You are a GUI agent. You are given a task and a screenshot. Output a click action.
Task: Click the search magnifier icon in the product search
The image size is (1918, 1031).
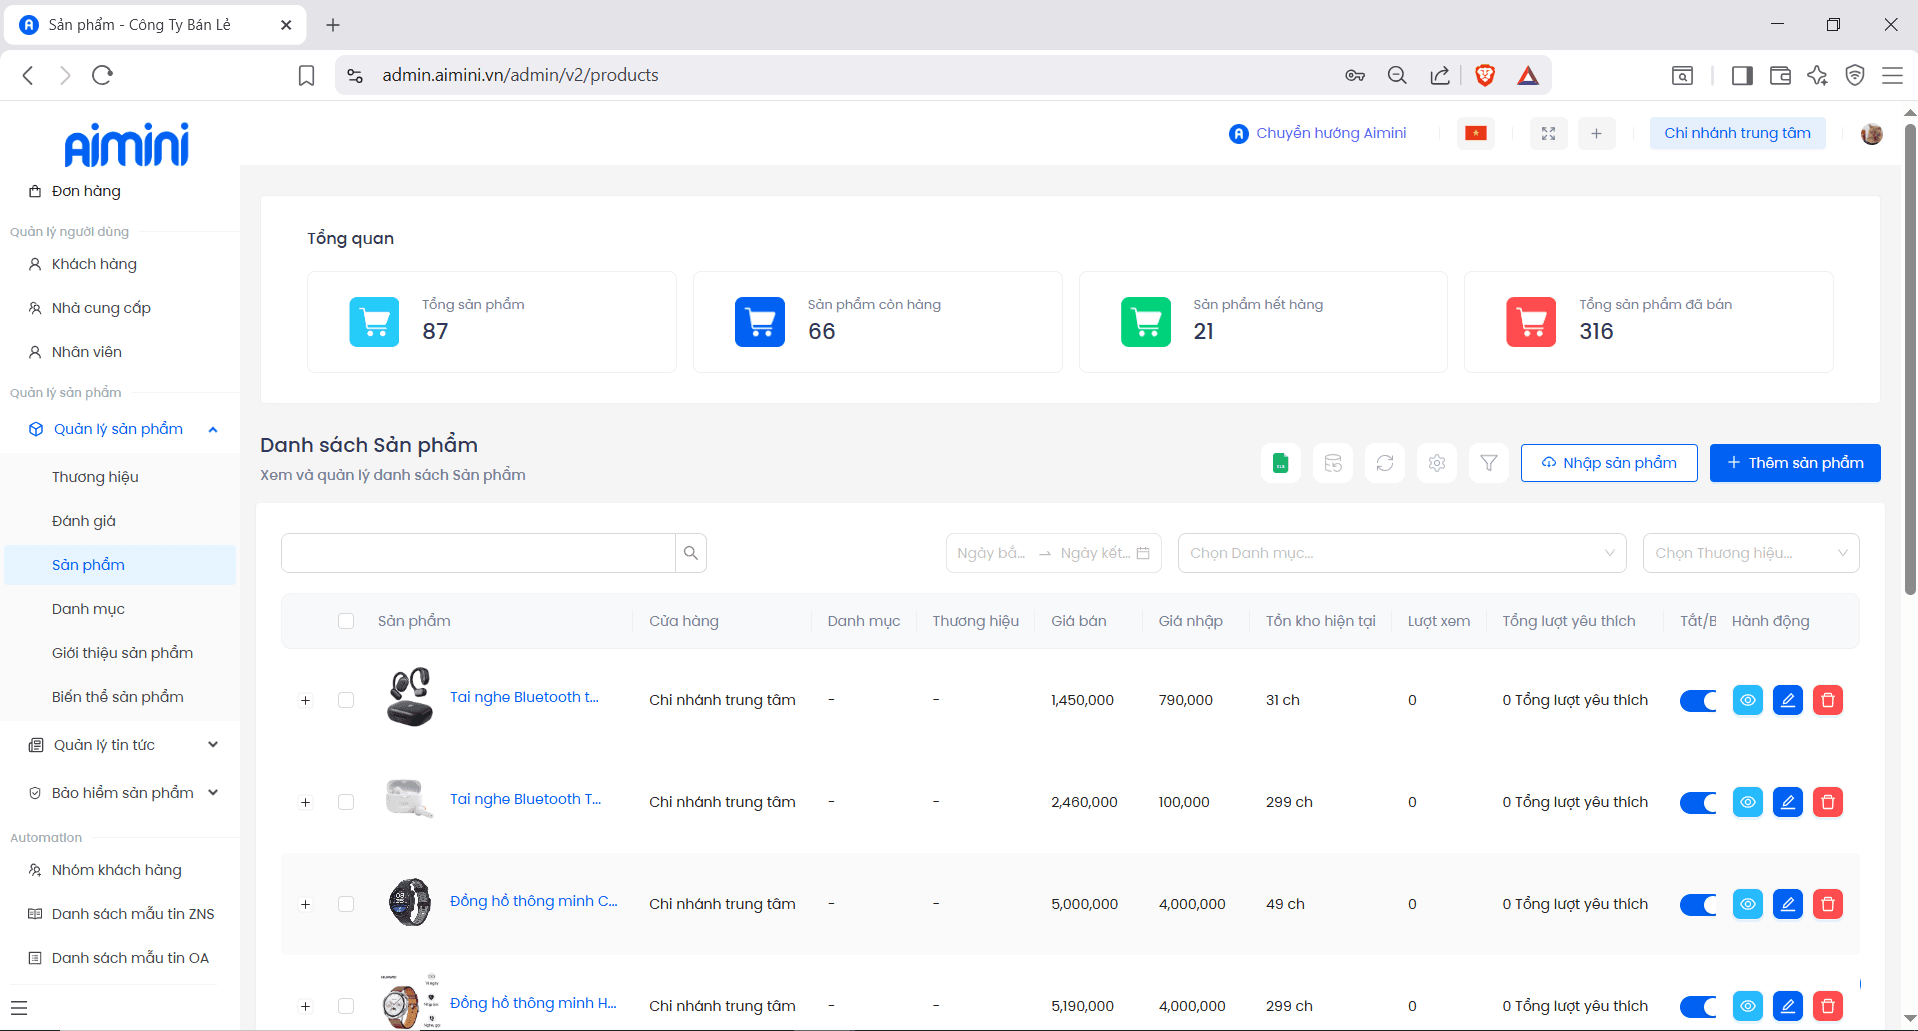[x=691, y=553]
